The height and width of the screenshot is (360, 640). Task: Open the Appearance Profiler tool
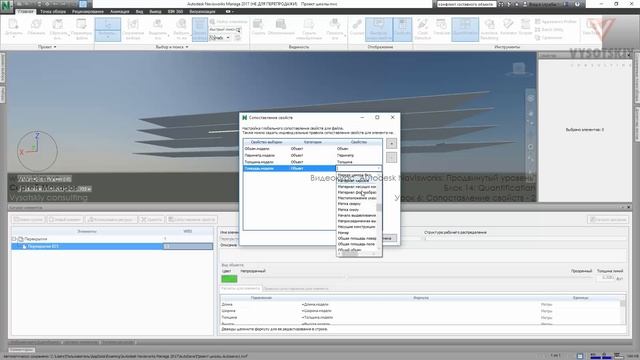tap(556, 21)
